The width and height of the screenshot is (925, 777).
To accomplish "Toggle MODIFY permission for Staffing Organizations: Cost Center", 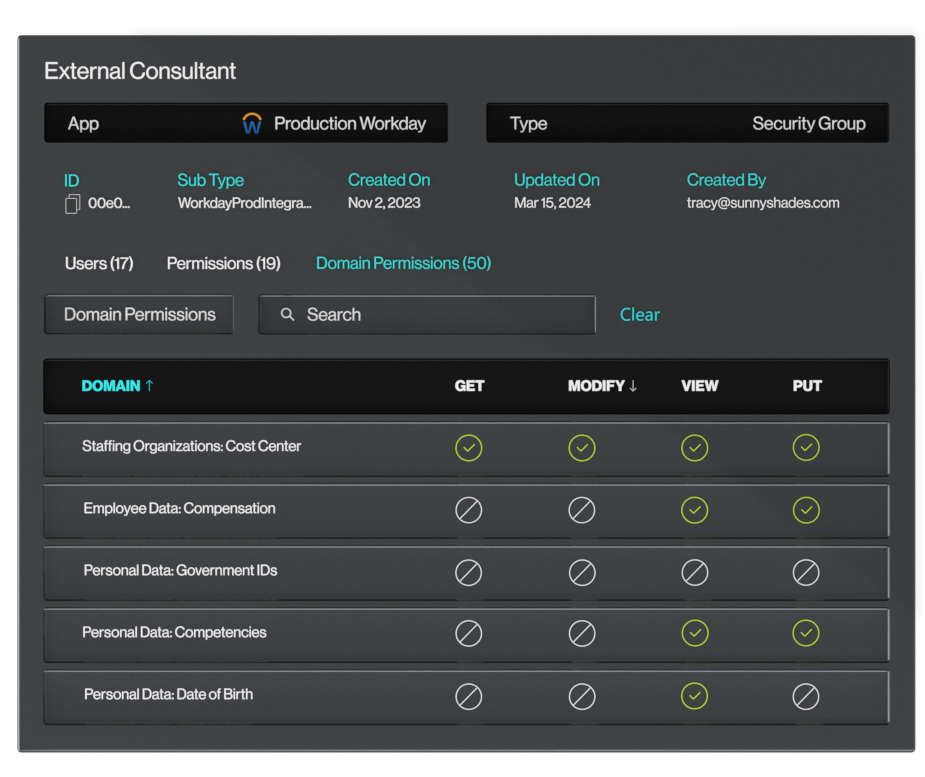I will pyautogui.click(x=581, y=448).
